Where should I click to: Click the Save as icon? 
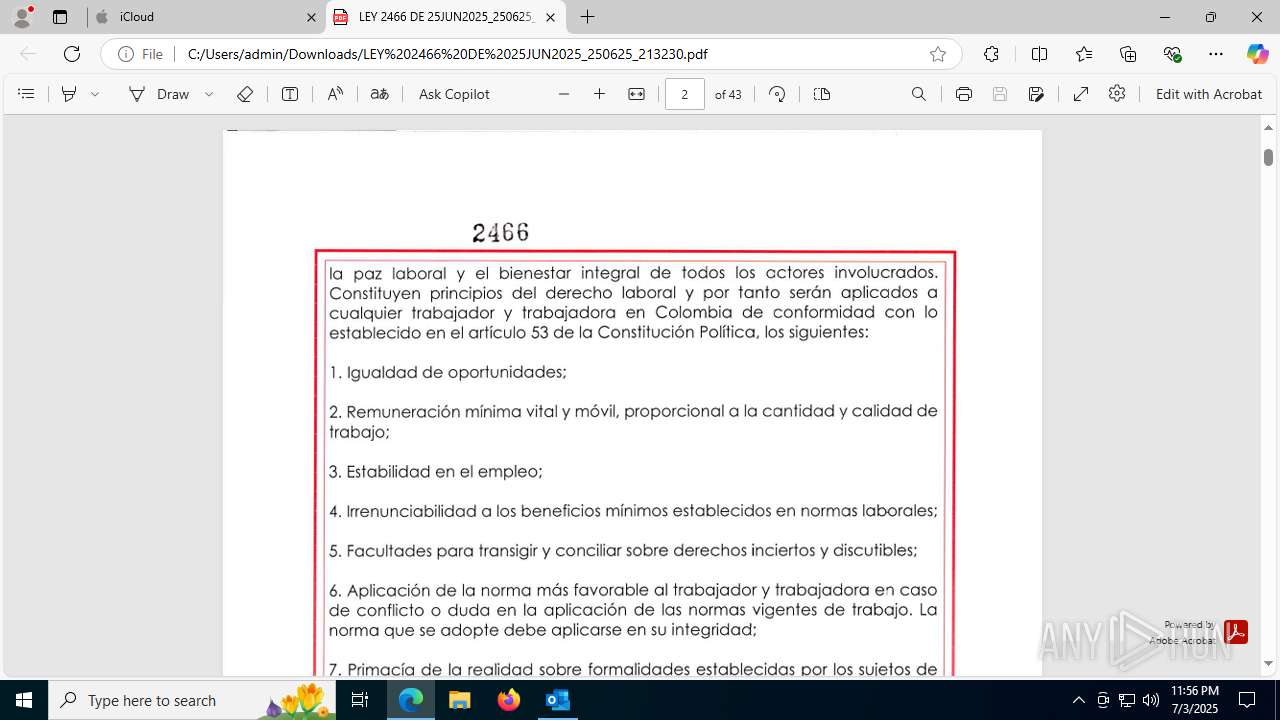pyautogui.click(x=1036, y=94)
